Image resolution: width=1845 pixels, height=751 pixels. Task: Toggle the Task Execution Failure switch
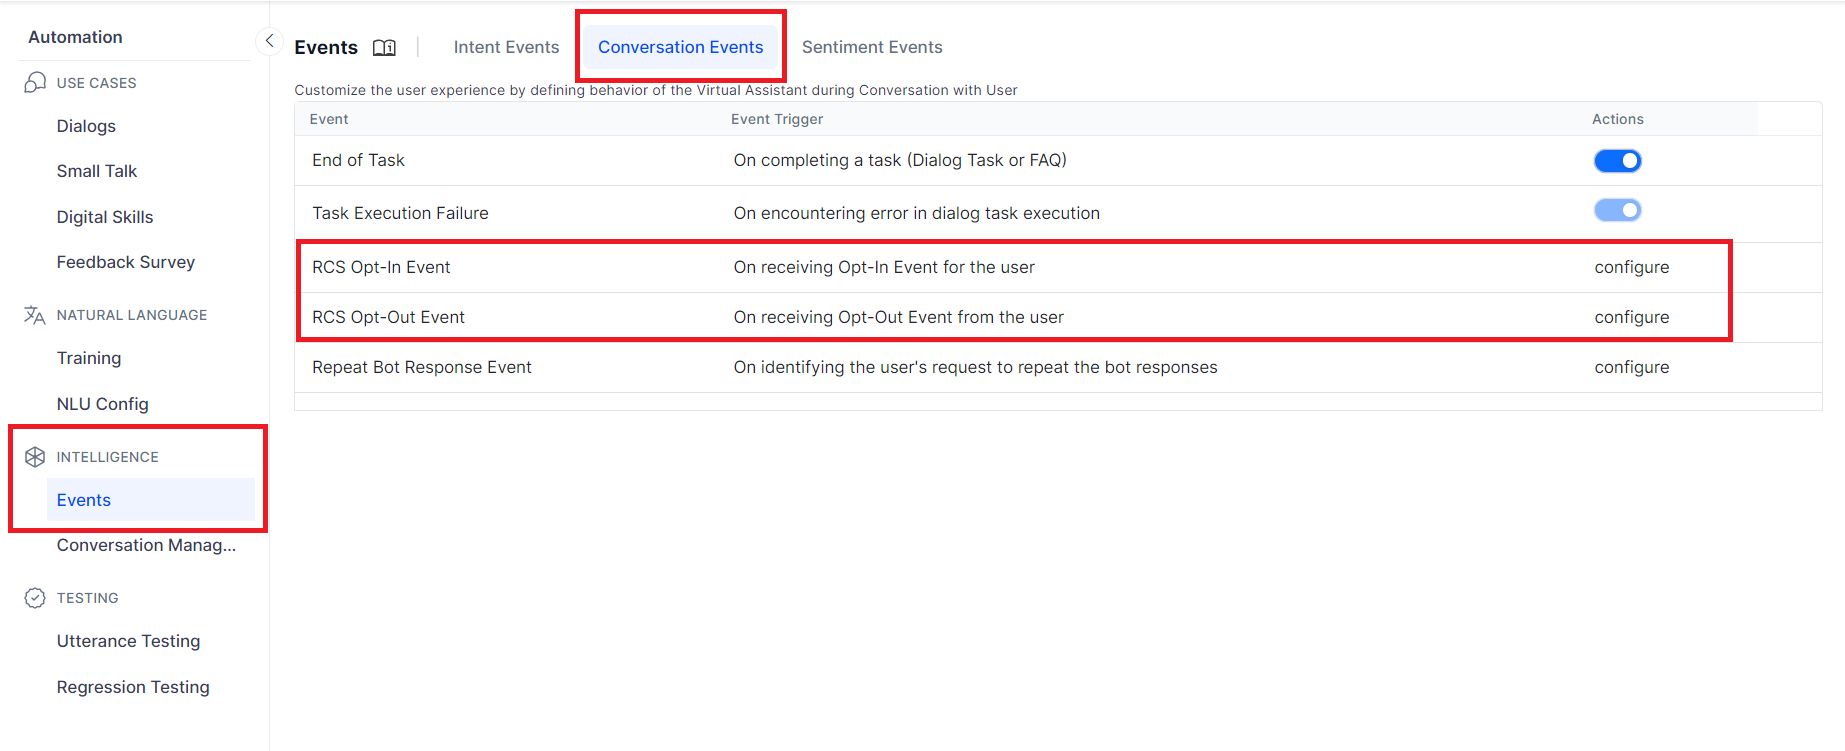[x=1617, y=210]
